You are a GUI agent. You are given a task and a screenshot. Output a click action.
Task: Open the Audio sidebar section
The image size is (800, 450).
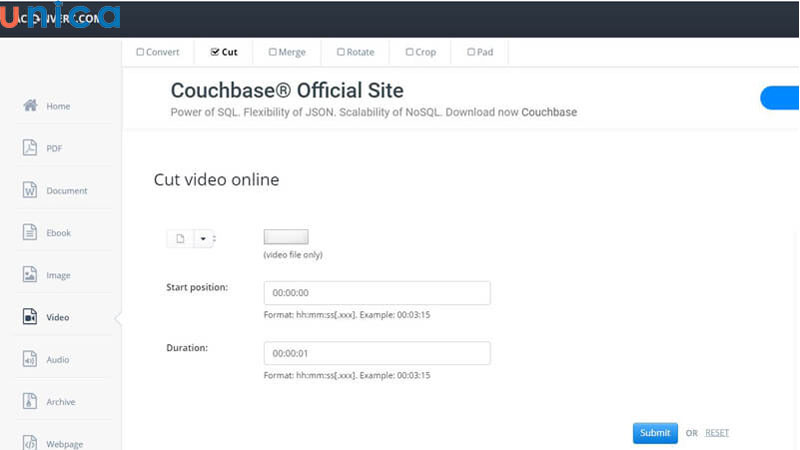click(58, 360)
